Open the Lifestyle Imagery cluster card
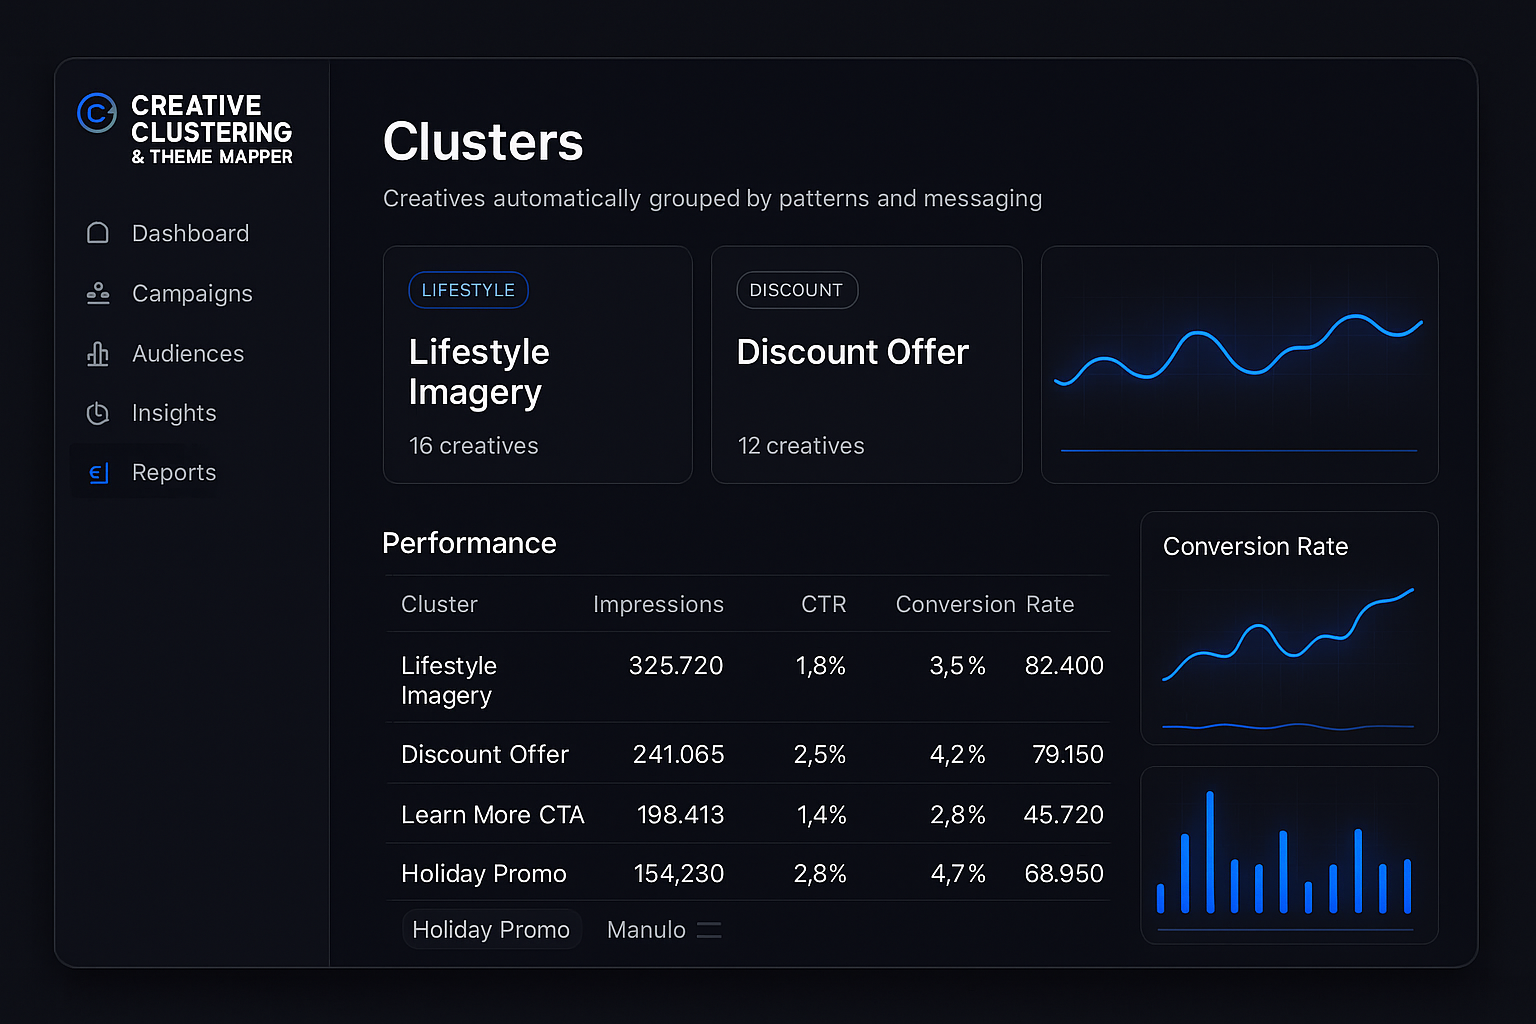1536x1024 pixels. pyautogui.click(x=537, y=364)
